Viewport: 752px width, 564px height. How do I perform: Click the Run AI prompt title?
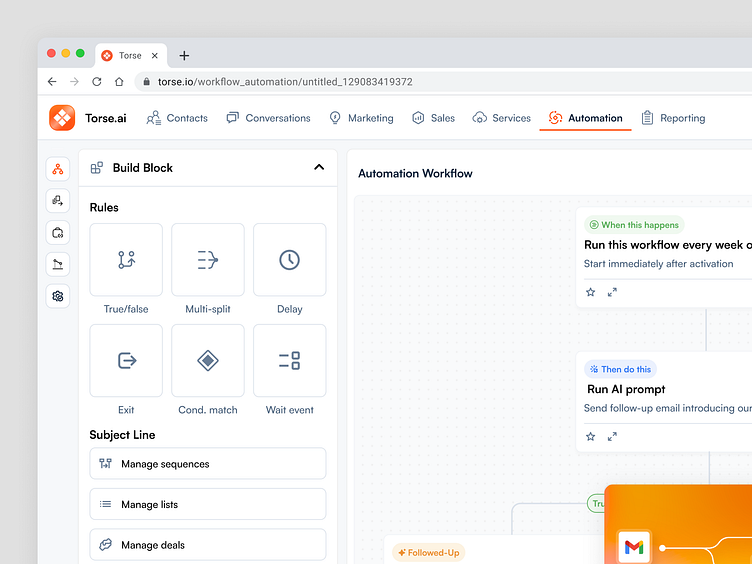point(626,389)
